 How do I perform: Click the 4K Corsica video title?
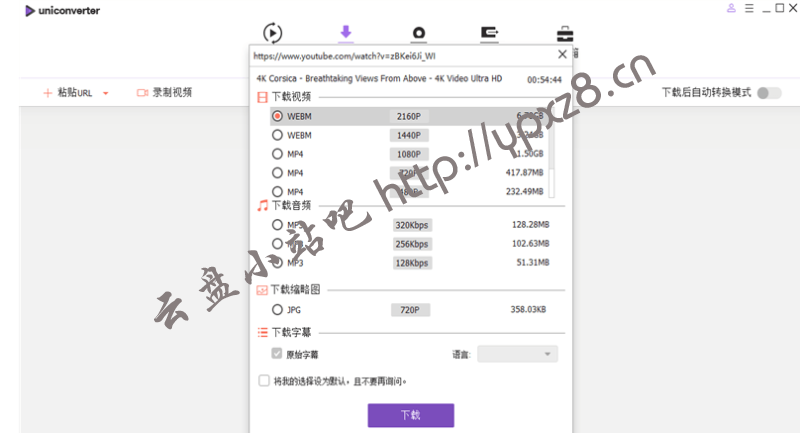(x=379, y=79)
